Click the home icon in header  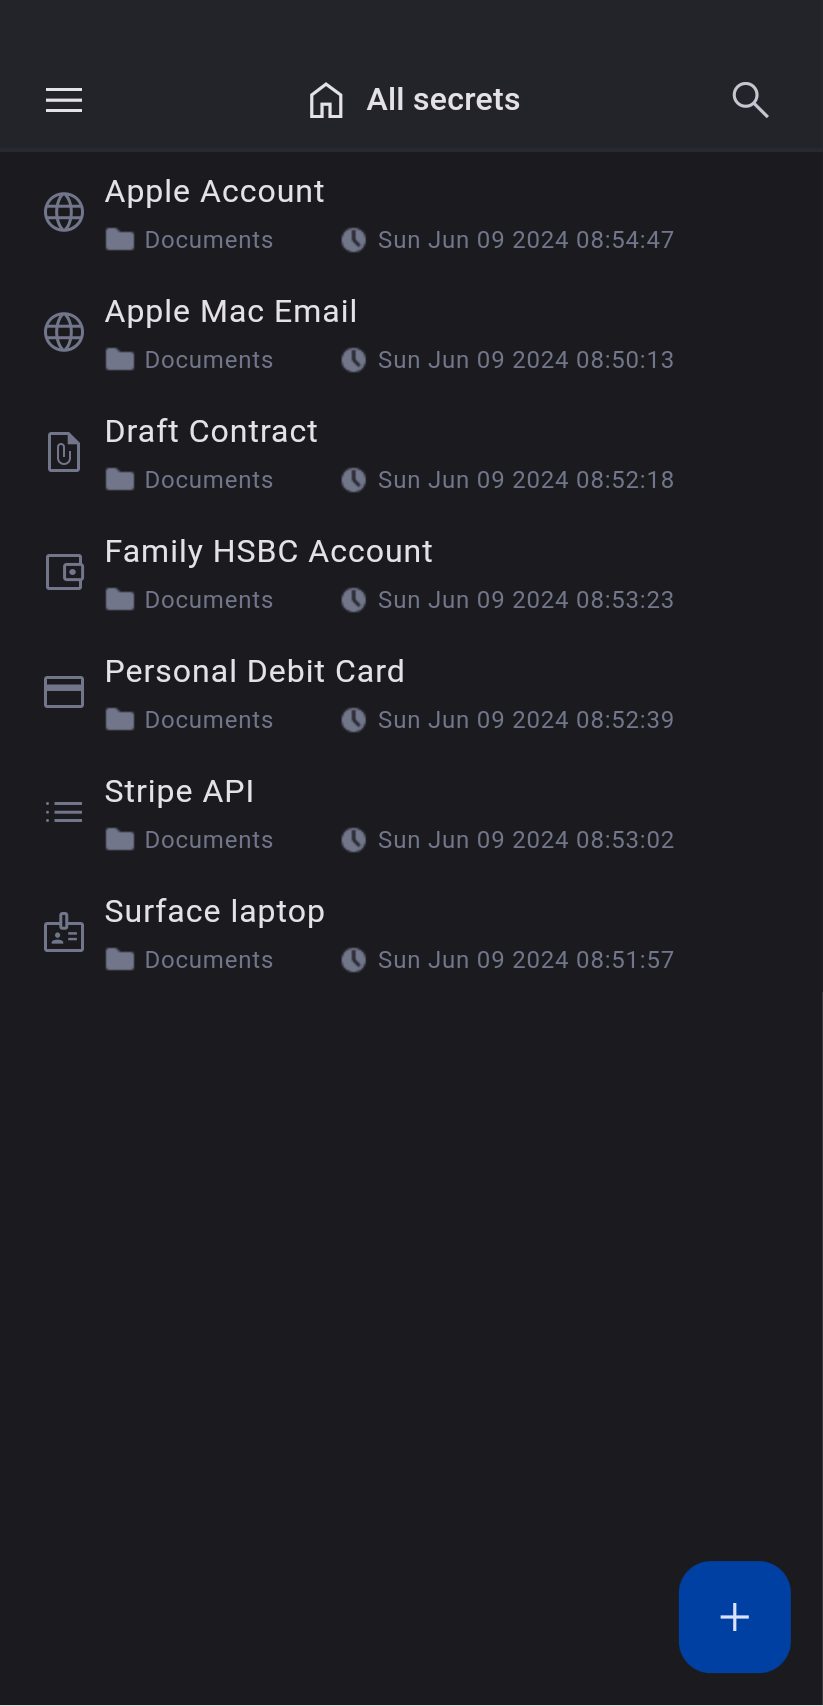pos(326,100)
